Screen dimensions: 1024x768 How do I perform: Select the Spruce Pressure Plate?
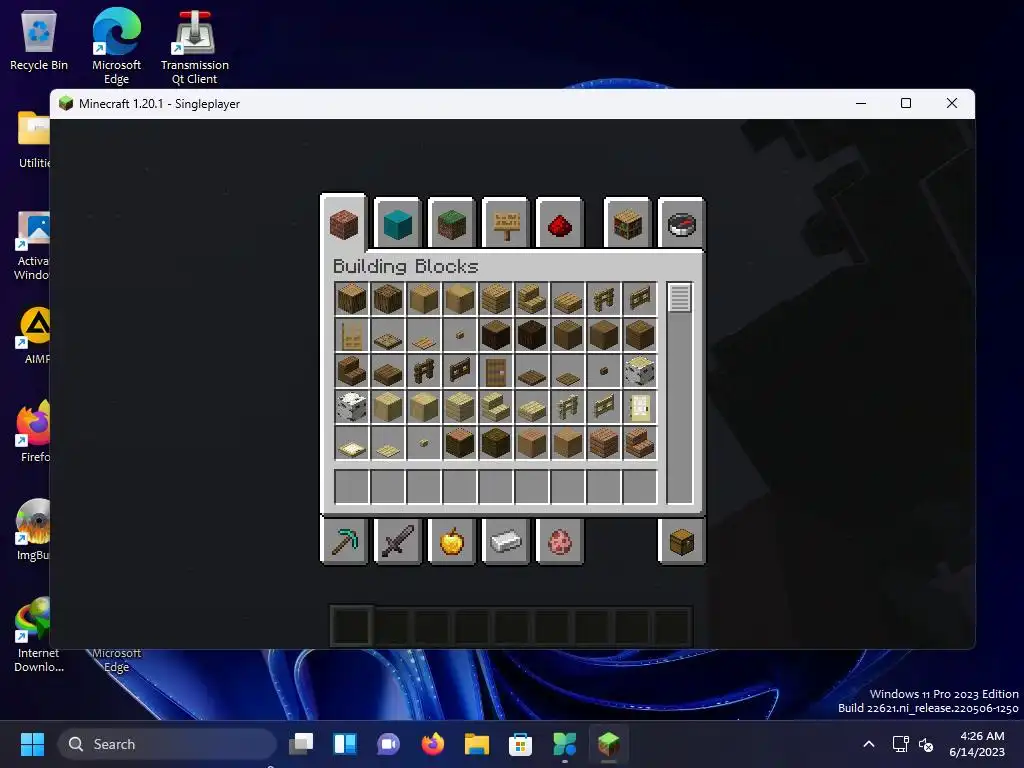[x=568, y=371]
